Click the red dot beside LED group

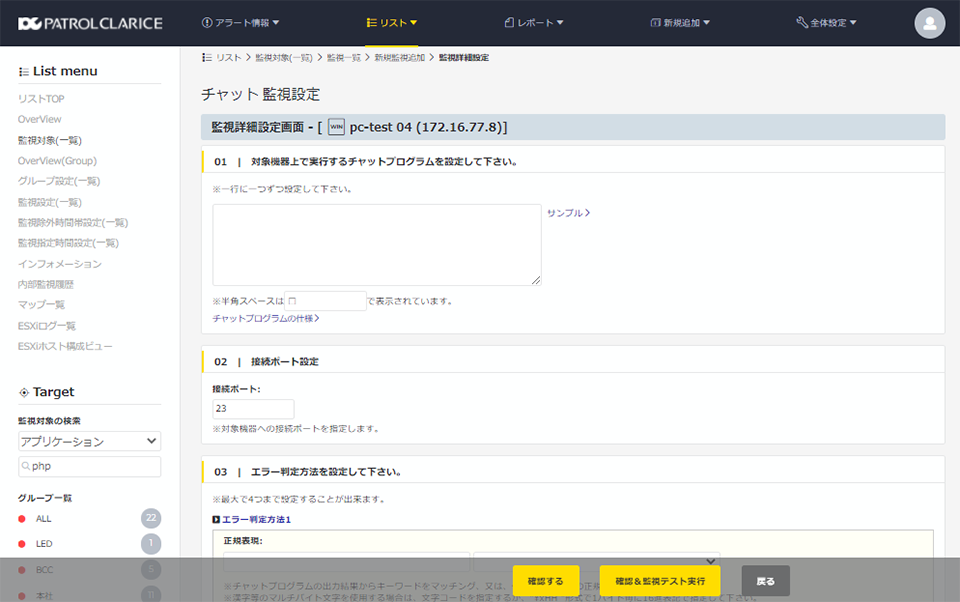[x=22, y=544]
